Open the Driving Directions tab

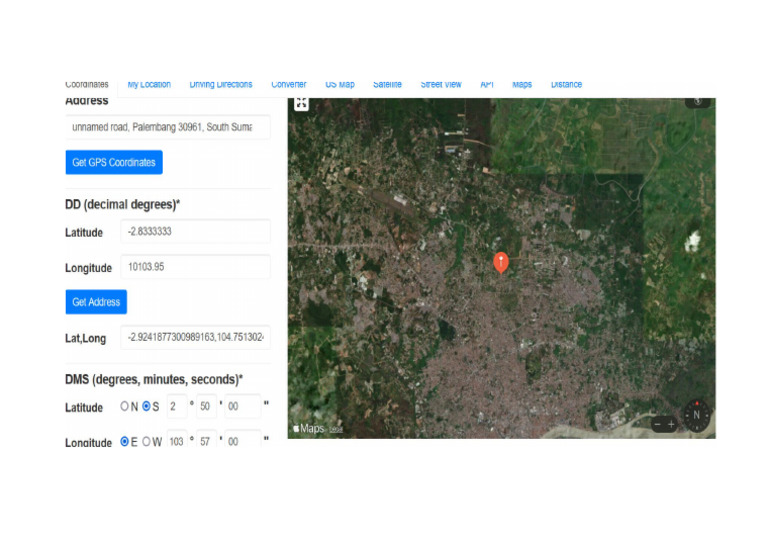(220, 85)
